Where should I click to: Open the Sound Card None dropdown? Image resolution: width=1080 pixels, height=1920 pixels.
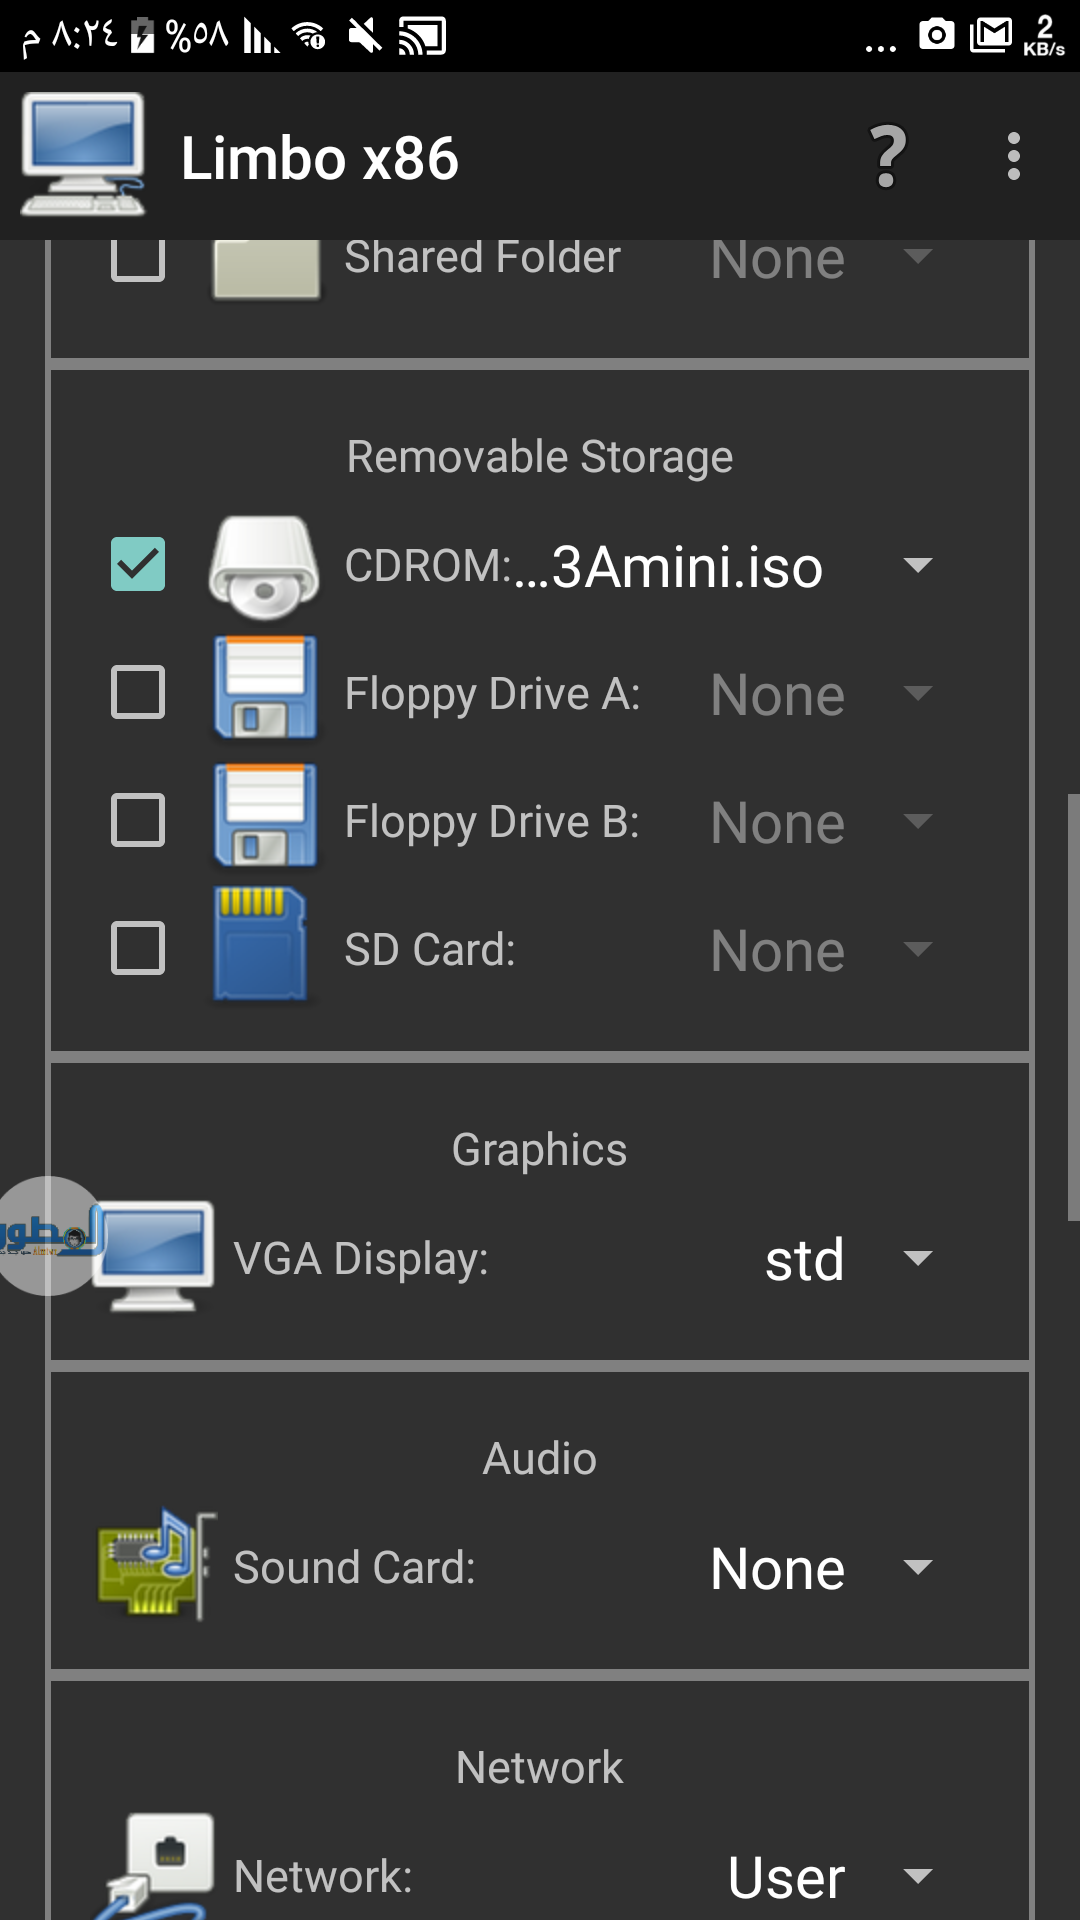(917, 1567)
